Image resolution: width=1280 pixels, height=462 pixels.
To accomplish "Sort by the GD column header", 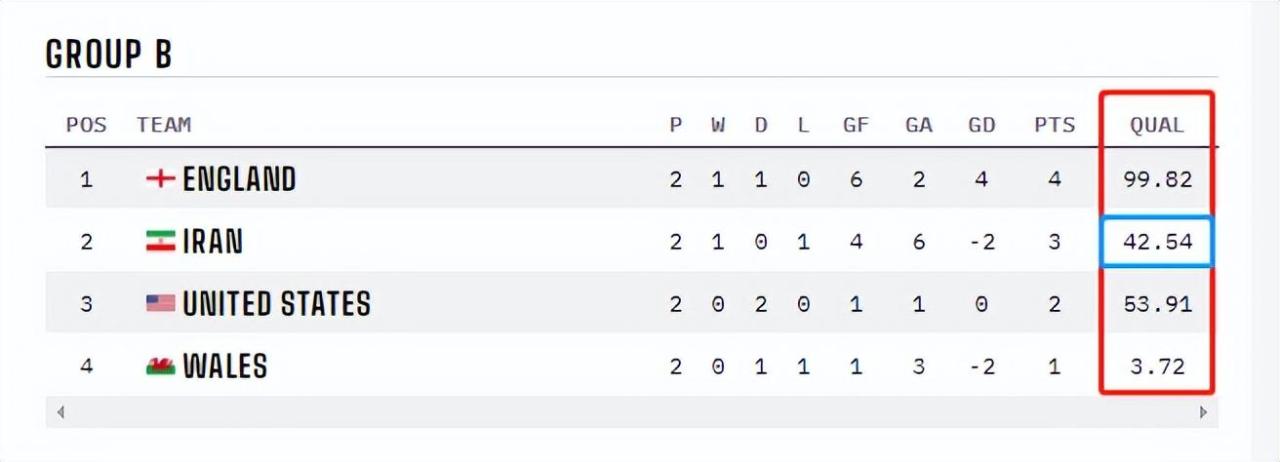I will 982,125.
